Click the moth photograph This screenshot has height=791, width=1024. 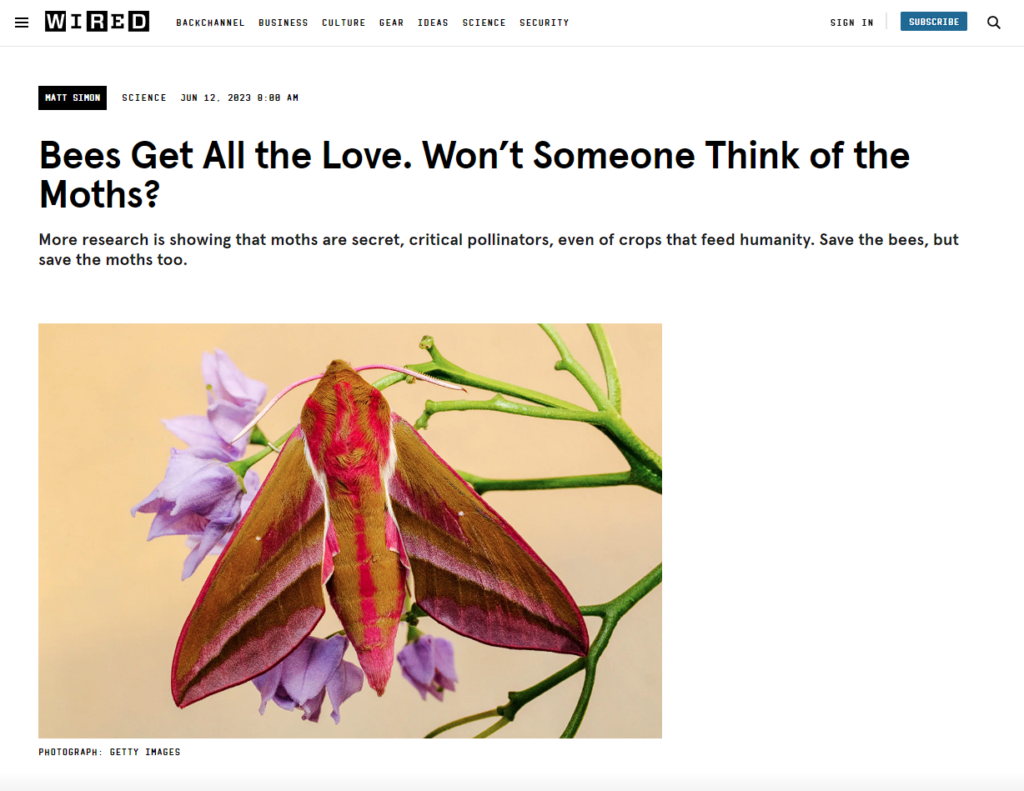tap(350, 529)
